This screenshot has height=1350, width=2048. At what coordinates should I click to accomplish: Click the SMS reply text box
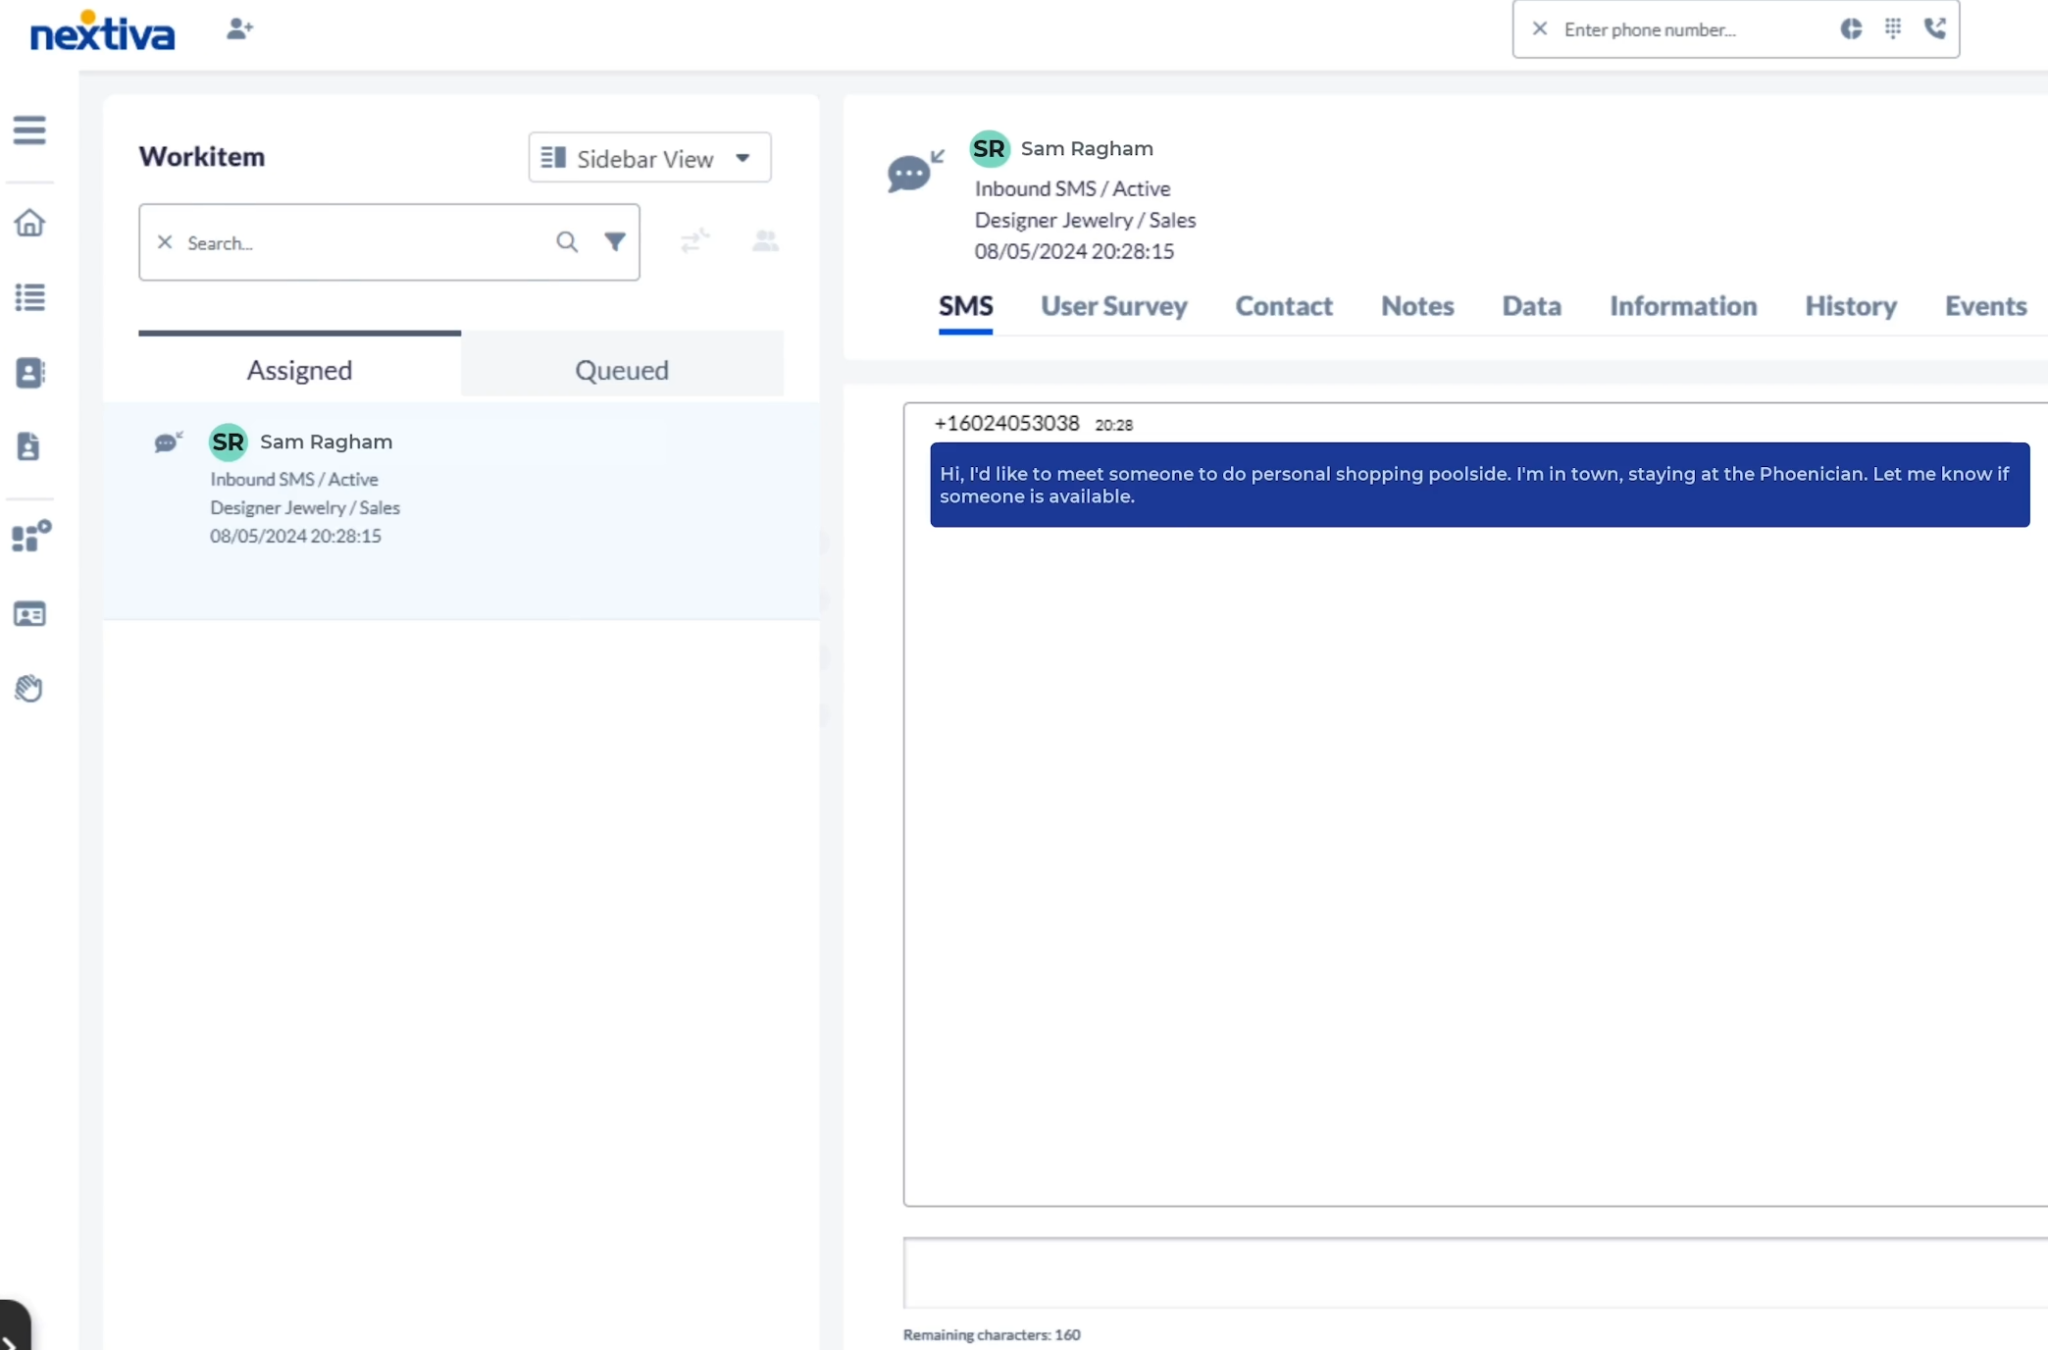1470,1272
